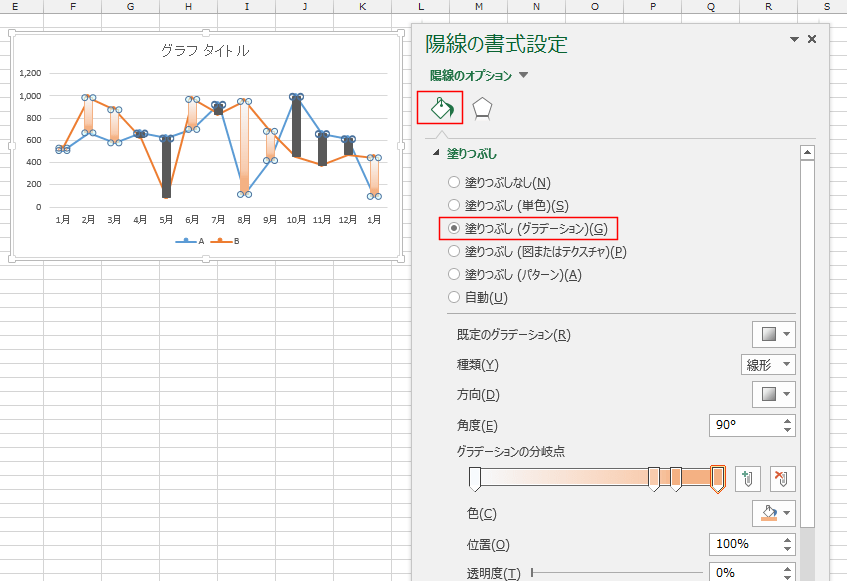Click the 角度 input field showing 90°
The width and height of the screenshot is (847, 581).
745,425
